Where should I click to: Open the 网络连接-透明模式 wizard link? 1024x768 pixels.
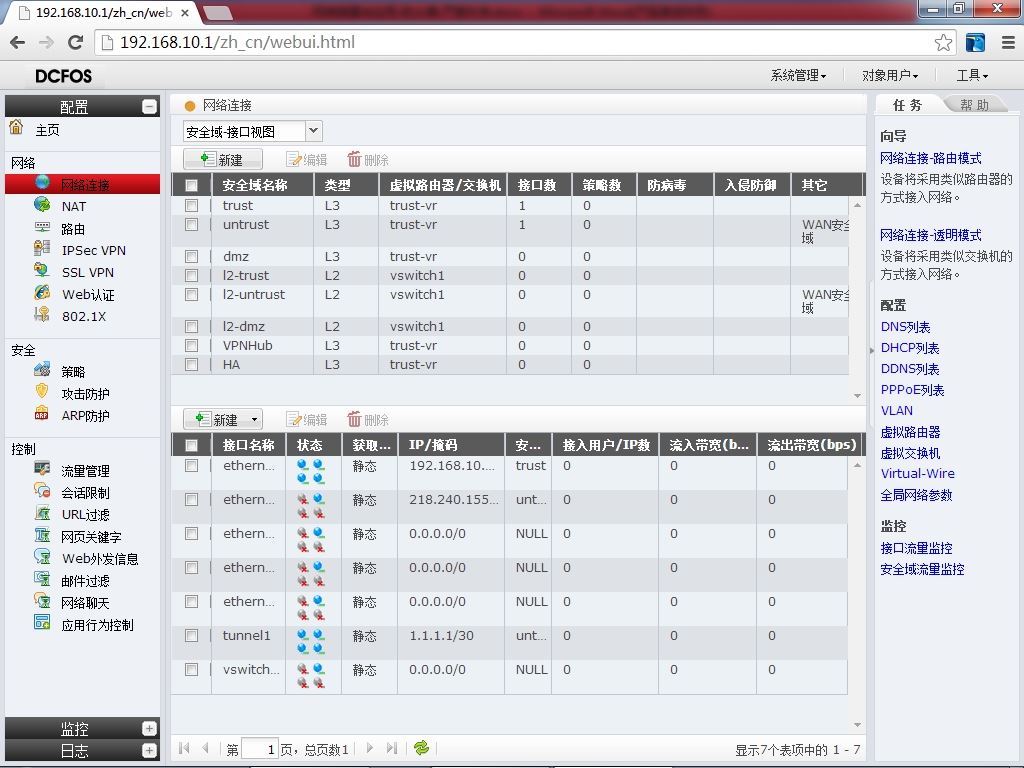tap(931, 235)
